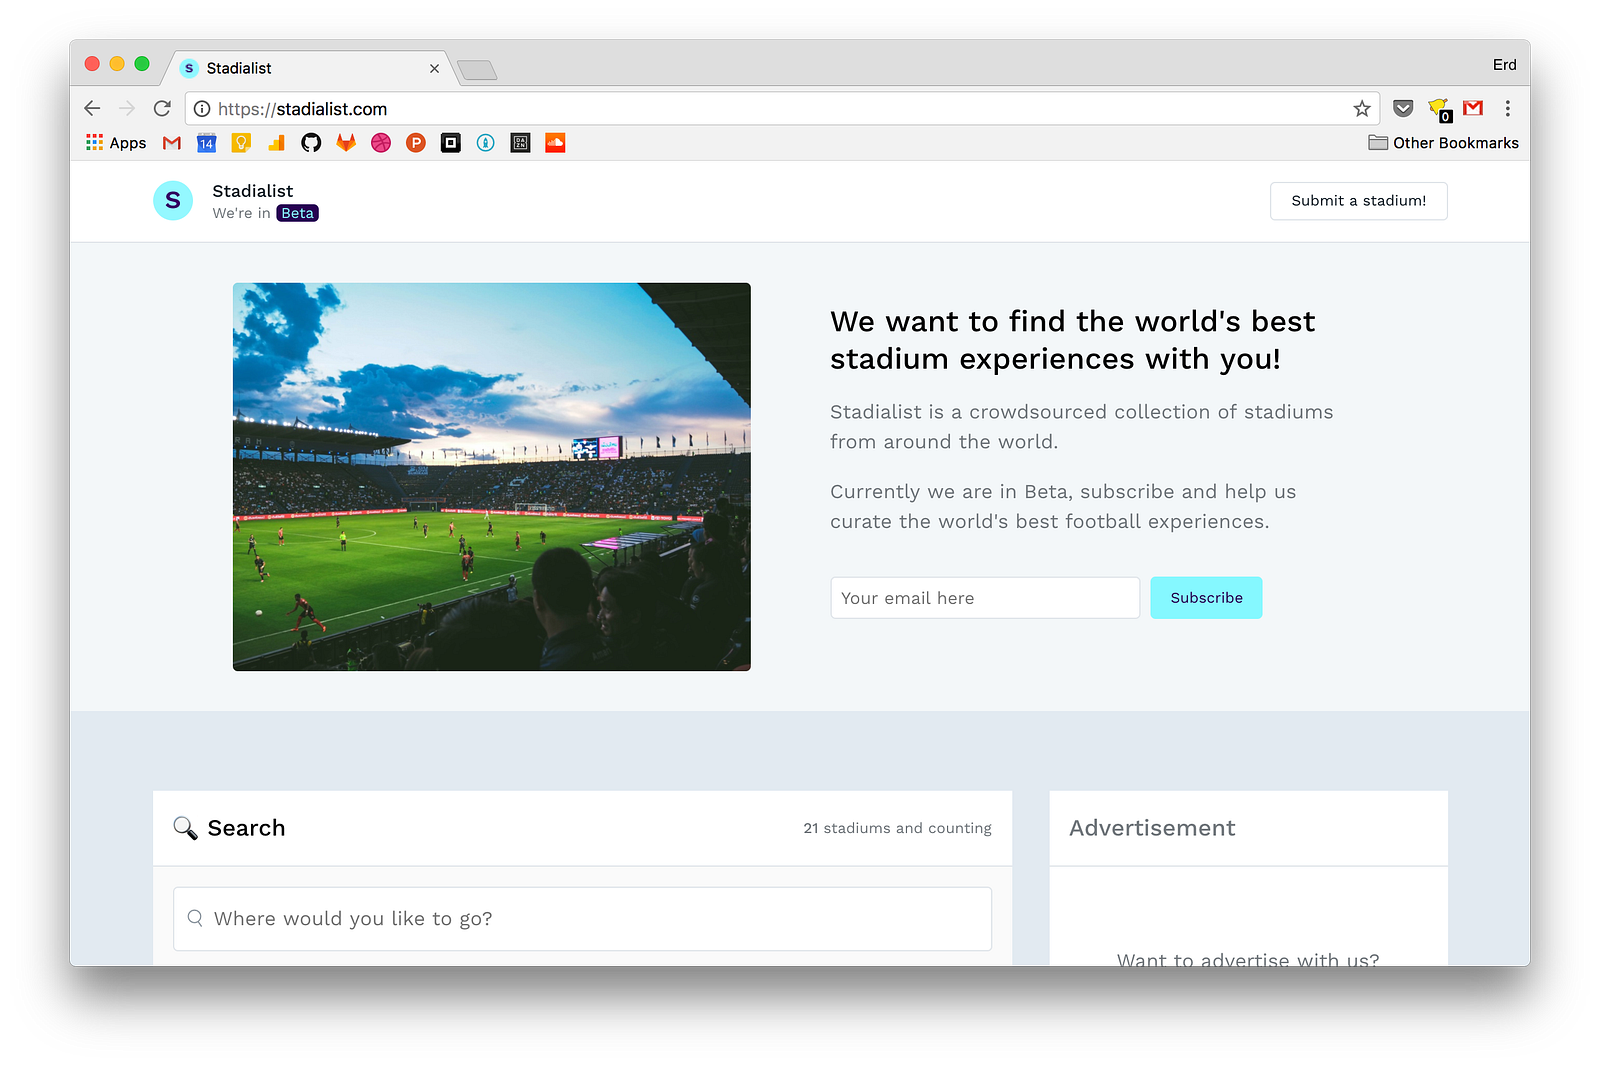
Task: Open the Google Calendar bookmark
Action: click(x=206, y=143)
